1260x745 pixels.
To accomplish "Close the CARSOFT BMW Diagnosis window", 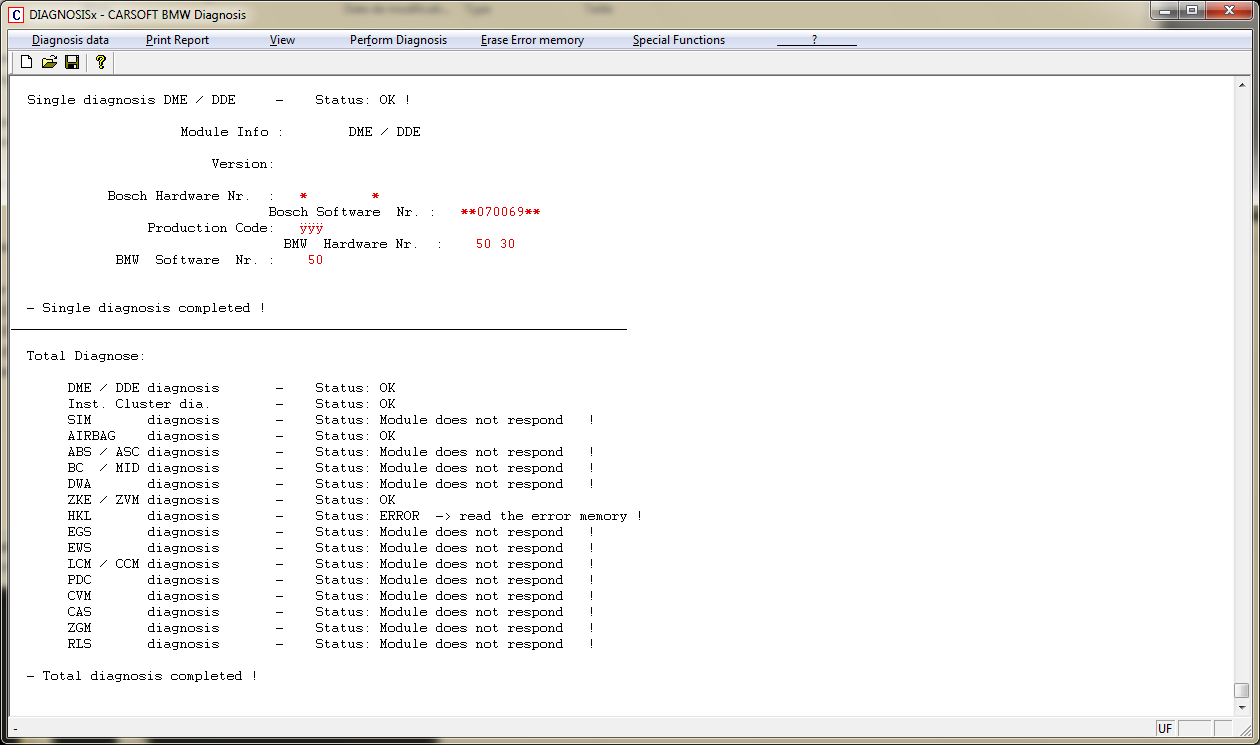I will coord(1229,10).
